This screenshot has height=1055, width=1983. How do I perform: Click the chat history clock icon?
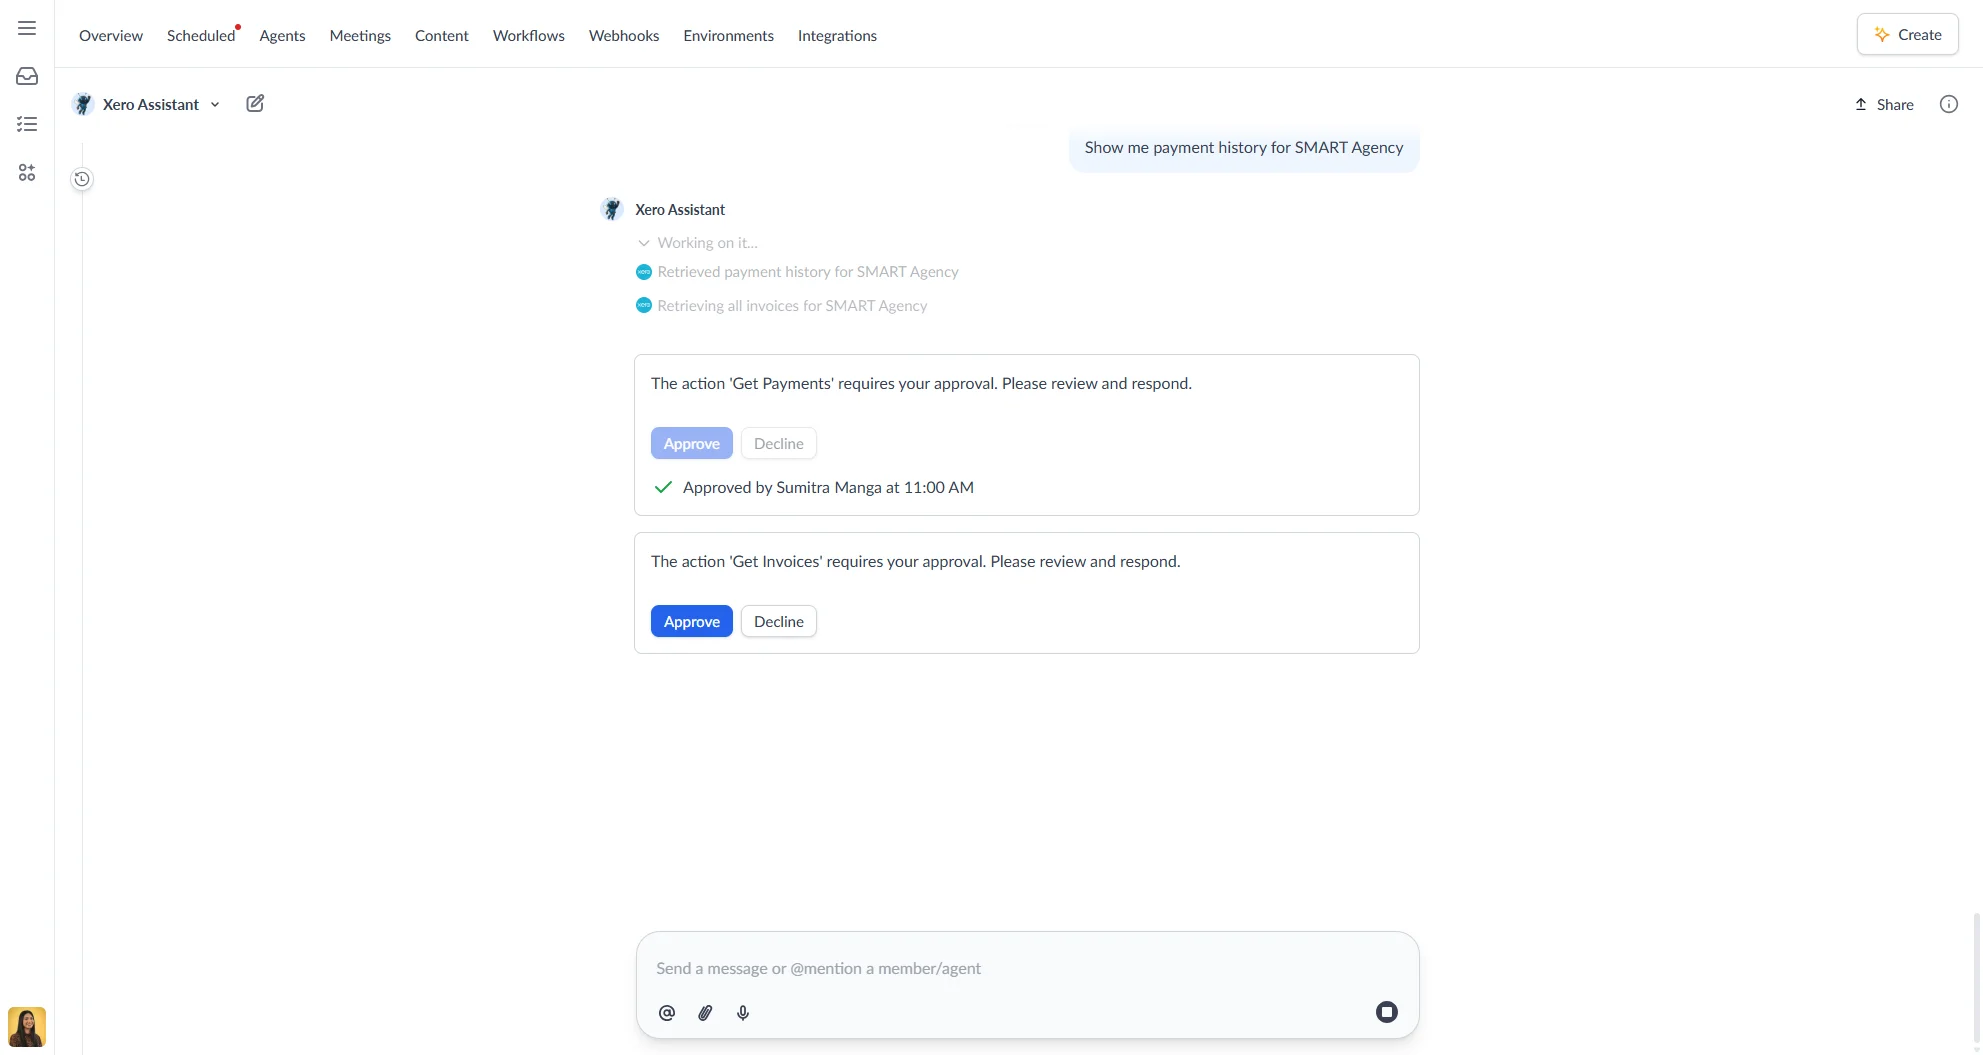tap(82, 179)
